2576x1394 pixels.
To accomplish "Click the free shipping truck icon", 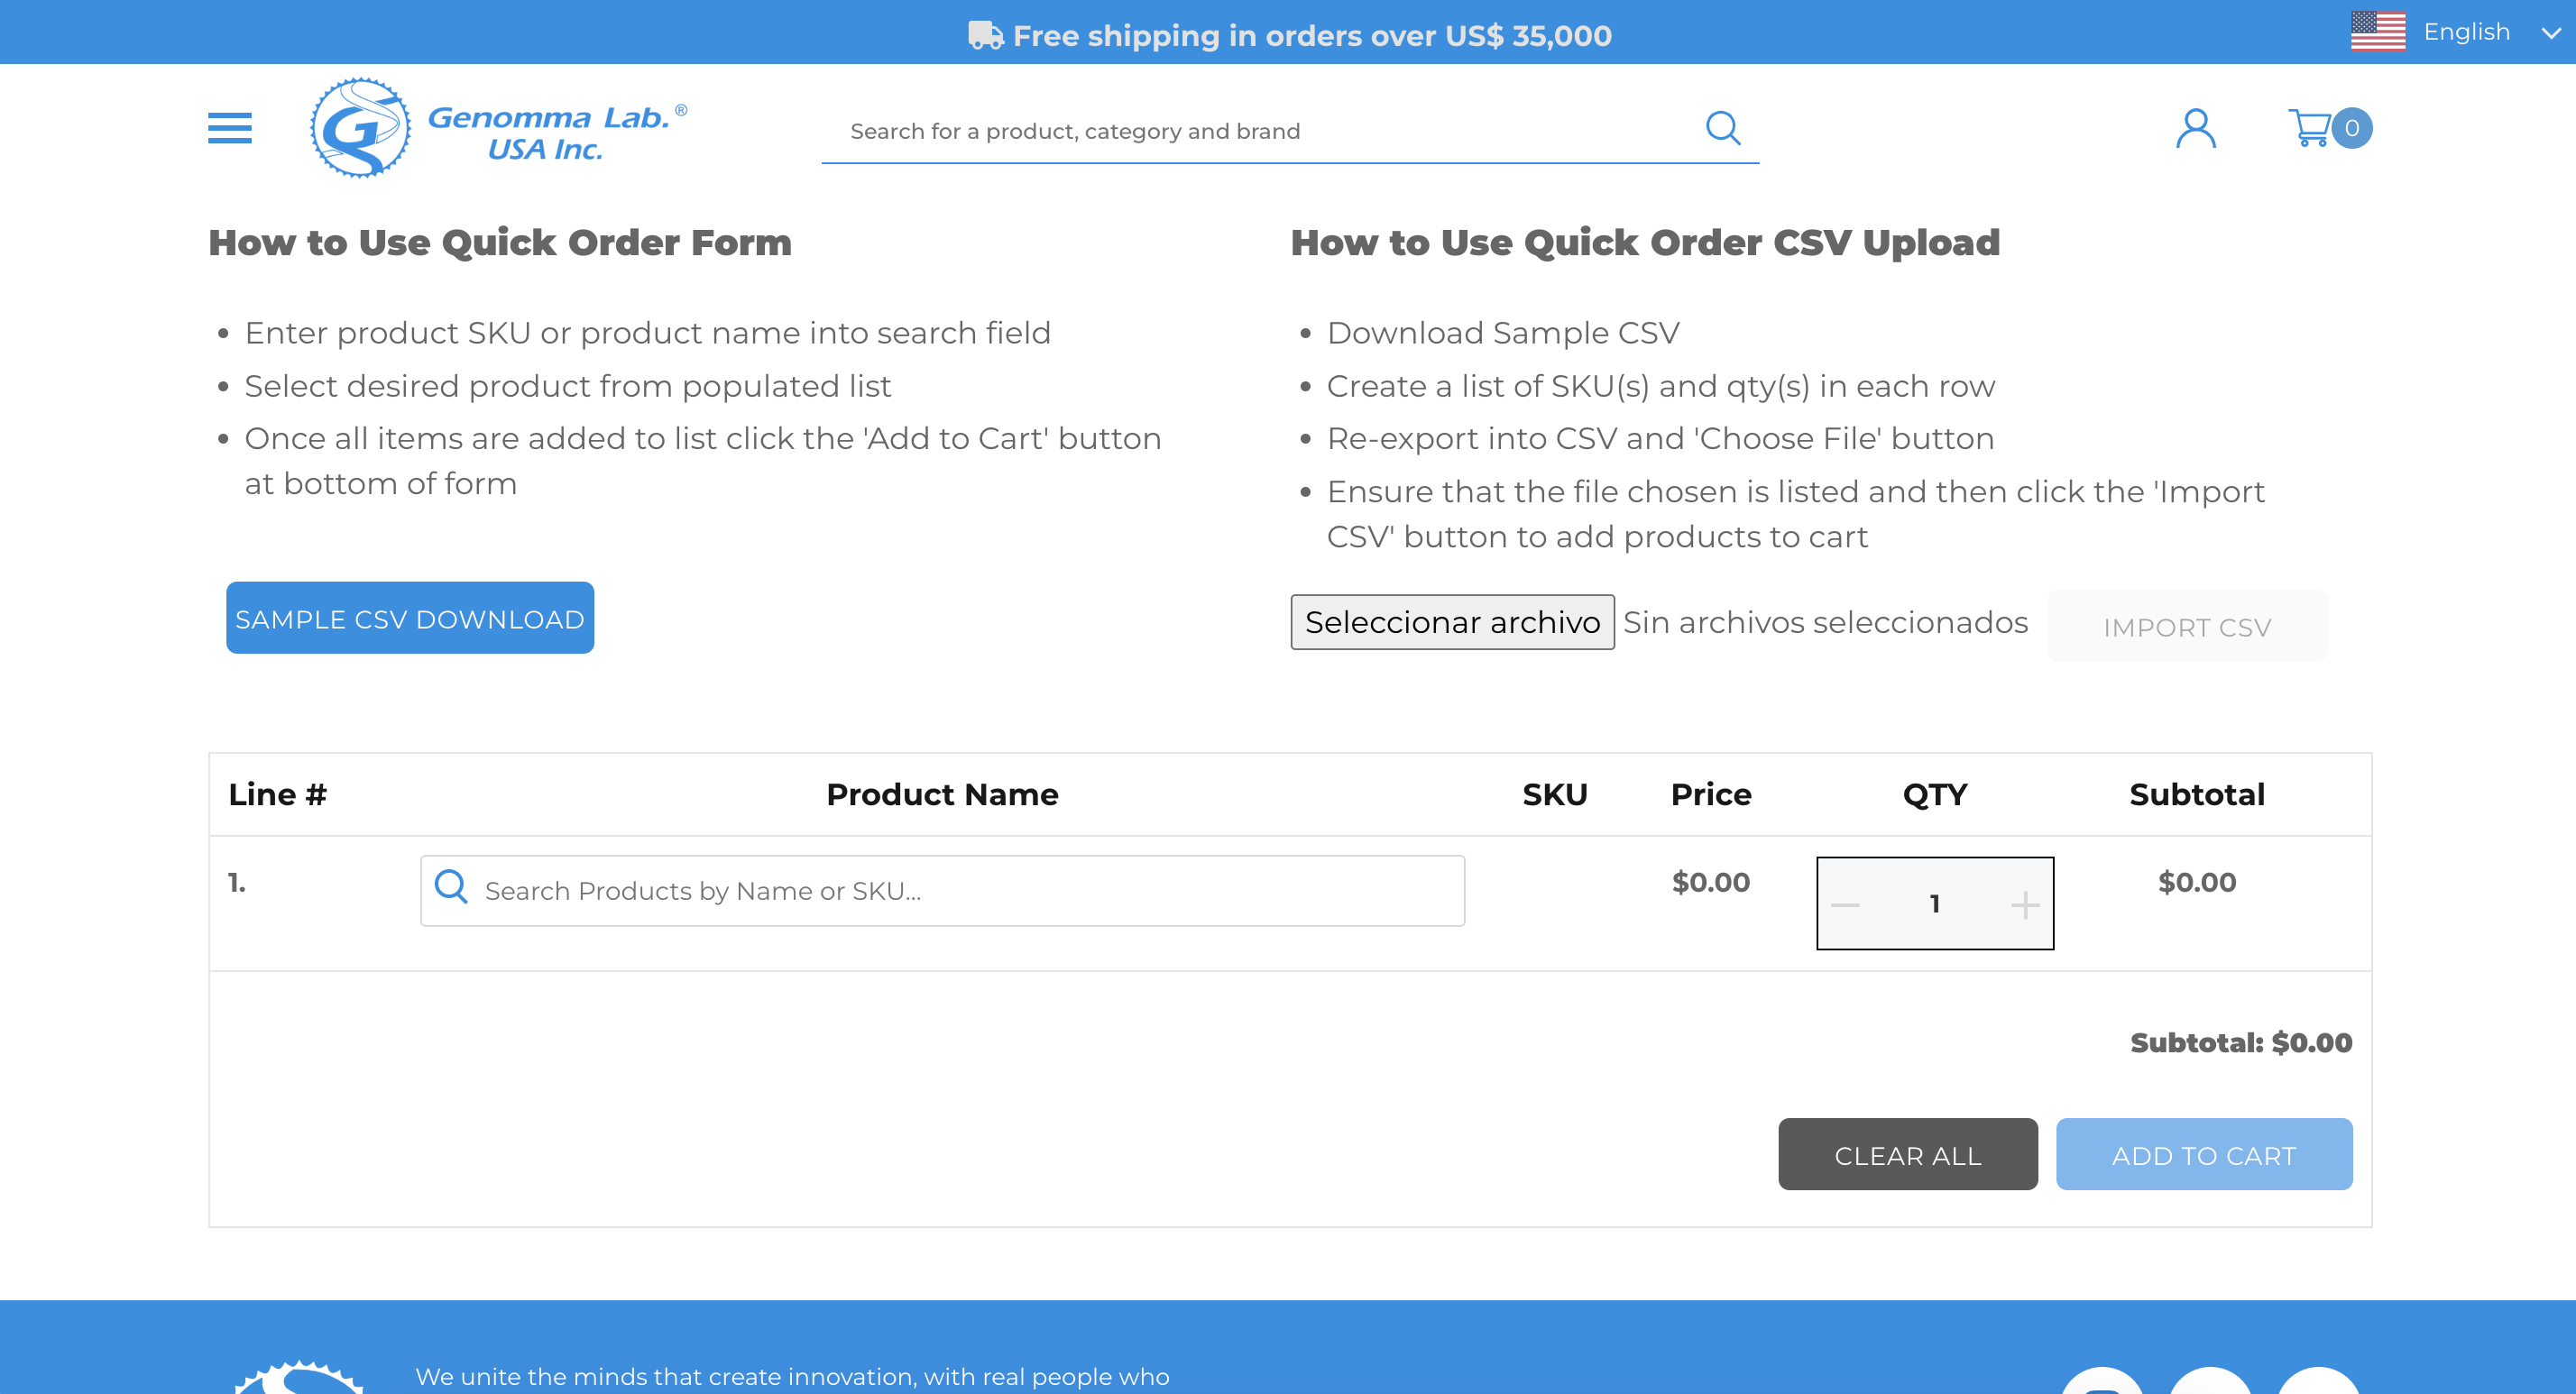I will point(985,36).
